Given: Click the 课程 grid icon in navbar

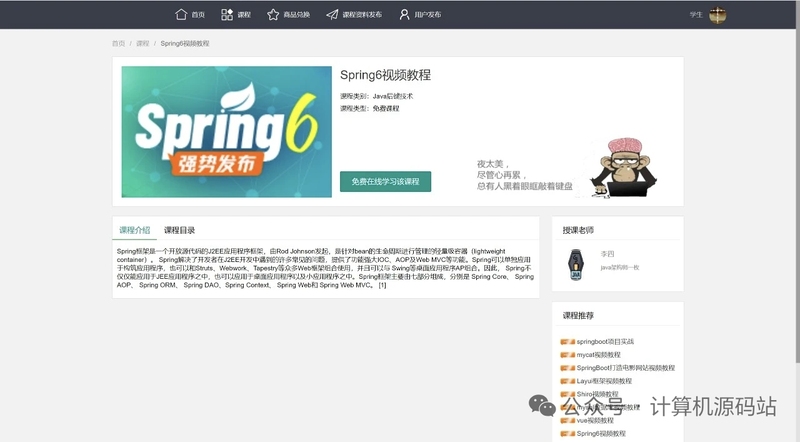Looking at the screenshot, I should click(x=227, y=15).
